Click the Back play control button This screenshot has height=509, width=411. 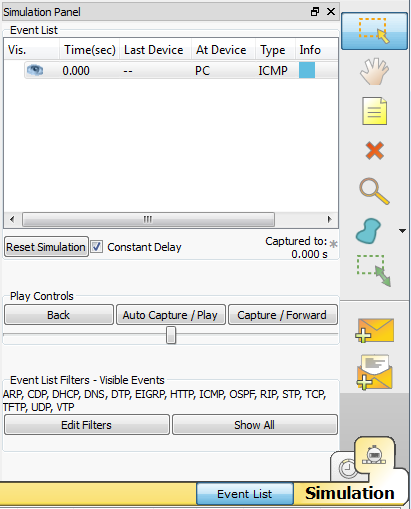[59, 315]
